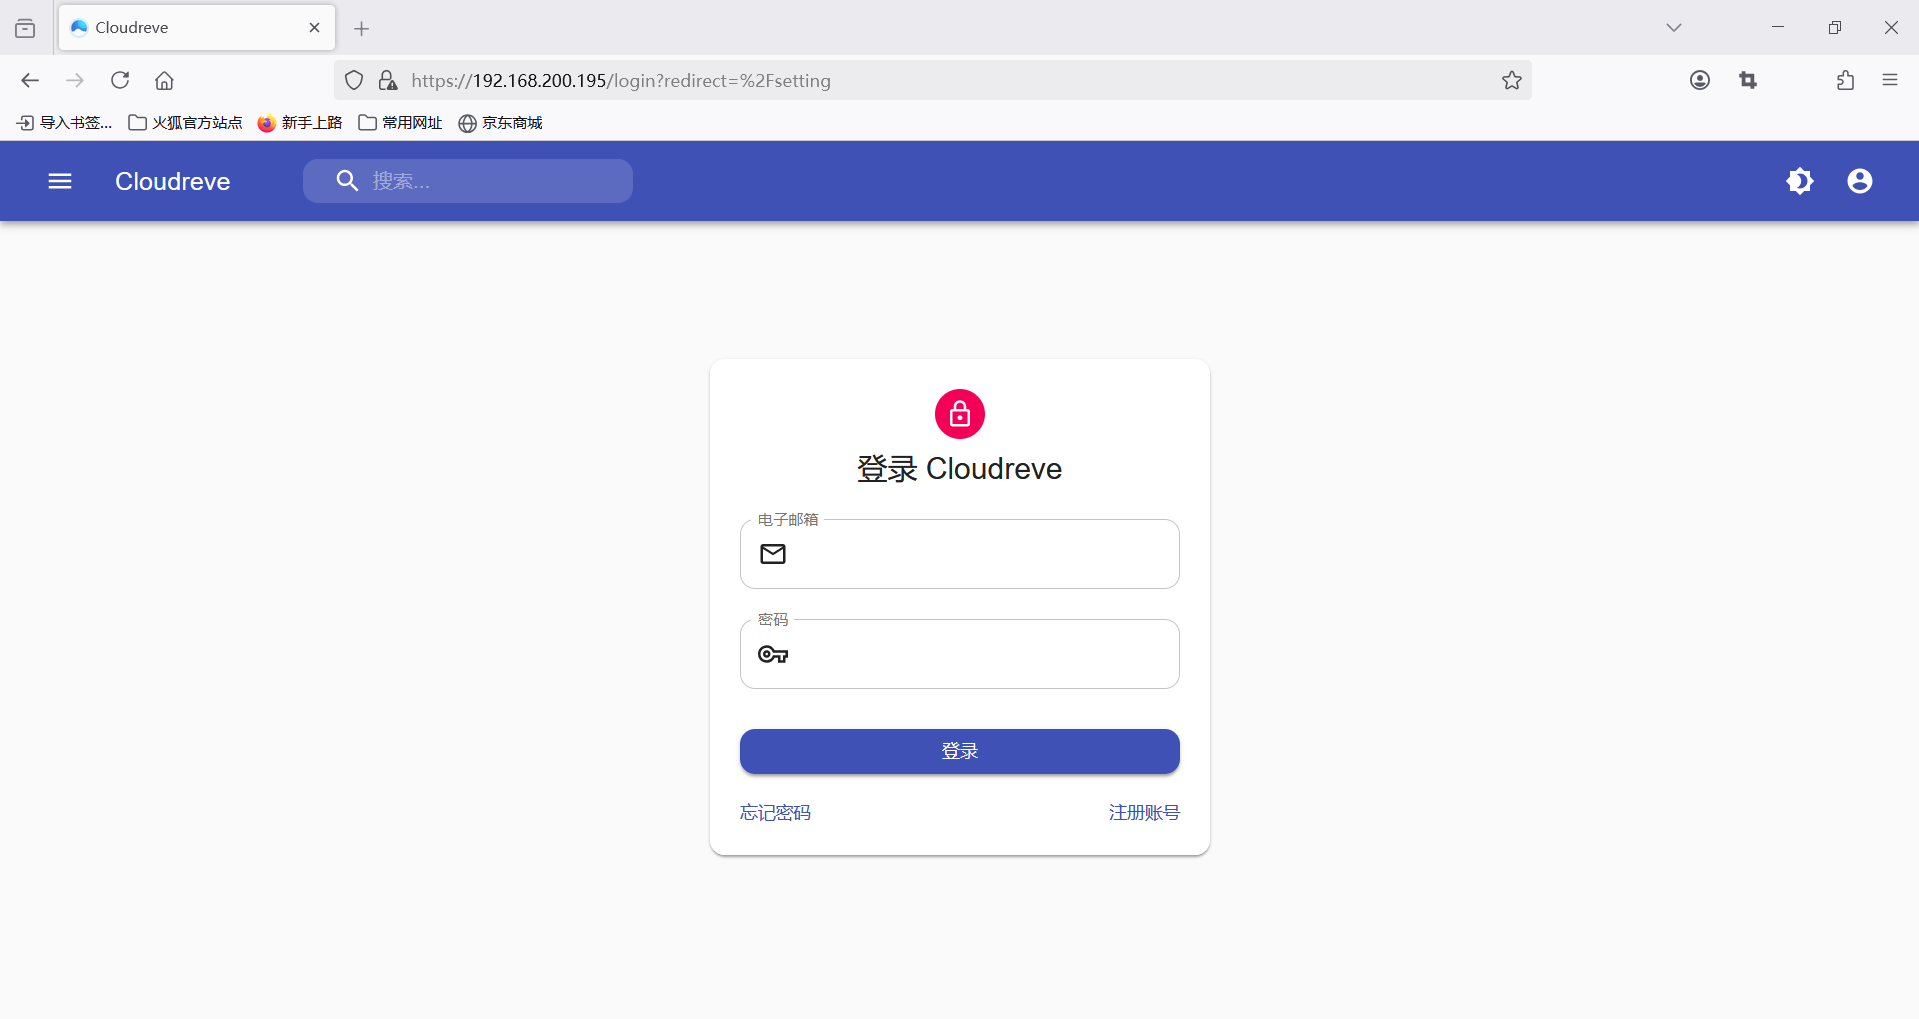The width and height of the screenshot is (1919, 1019).
Task: Click the shield tracking protection icon
Action: (354, 80)
